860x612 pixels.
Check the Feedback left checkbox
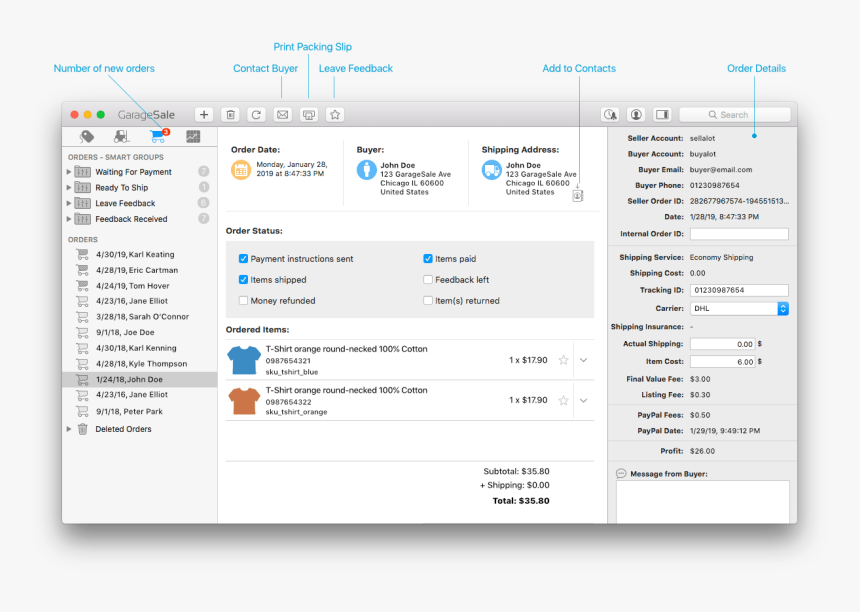click(428, 280)
